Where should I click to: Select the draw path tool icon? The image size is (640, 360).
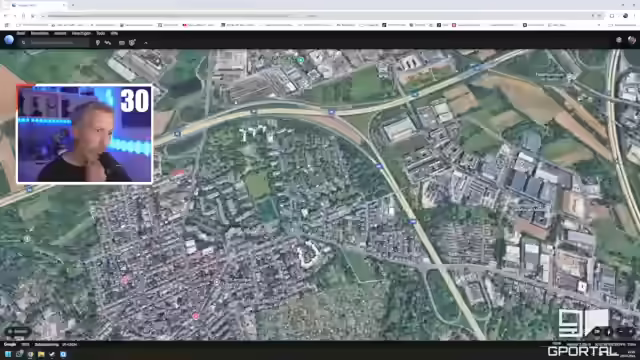(x=108, y=42)
